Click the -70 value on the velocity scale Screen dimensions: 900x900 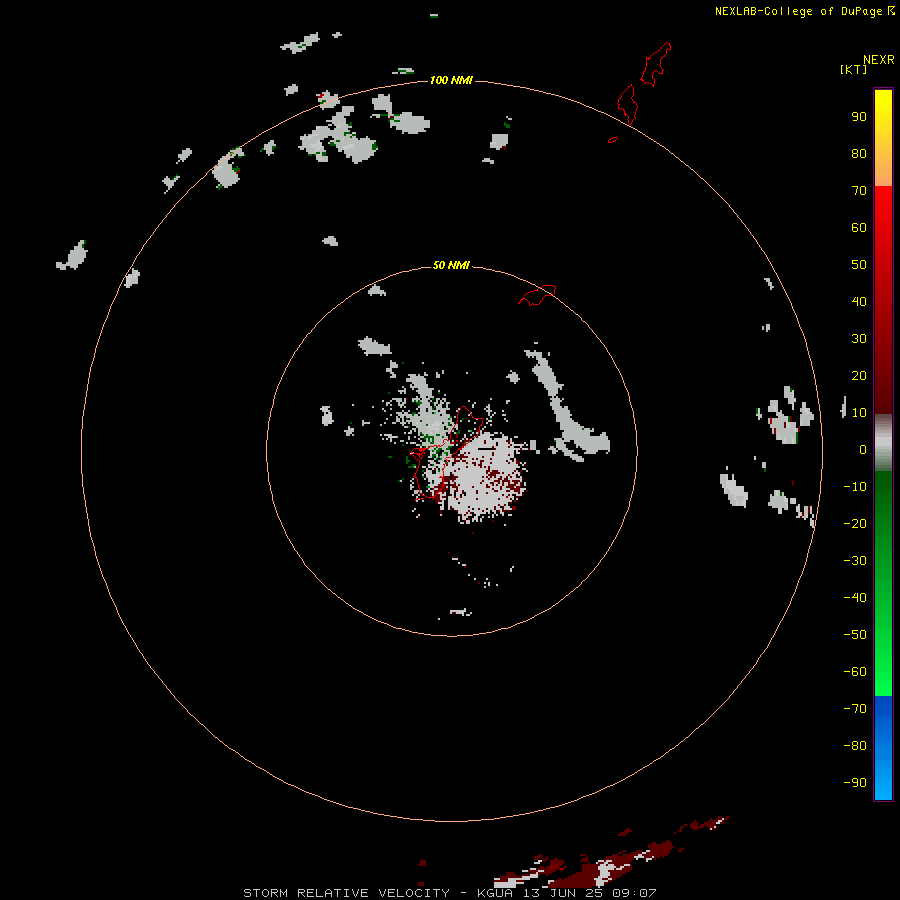(855, 708)
